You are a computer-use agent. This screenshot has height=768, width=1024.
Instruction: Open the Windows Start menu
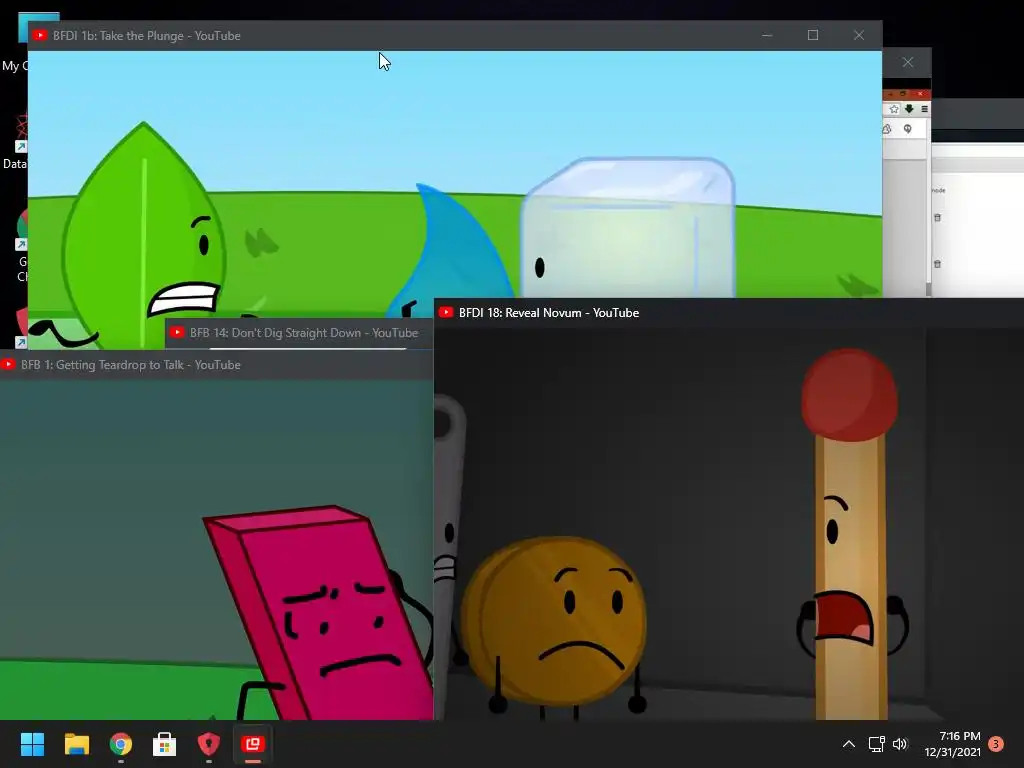[x=32, y=744]
